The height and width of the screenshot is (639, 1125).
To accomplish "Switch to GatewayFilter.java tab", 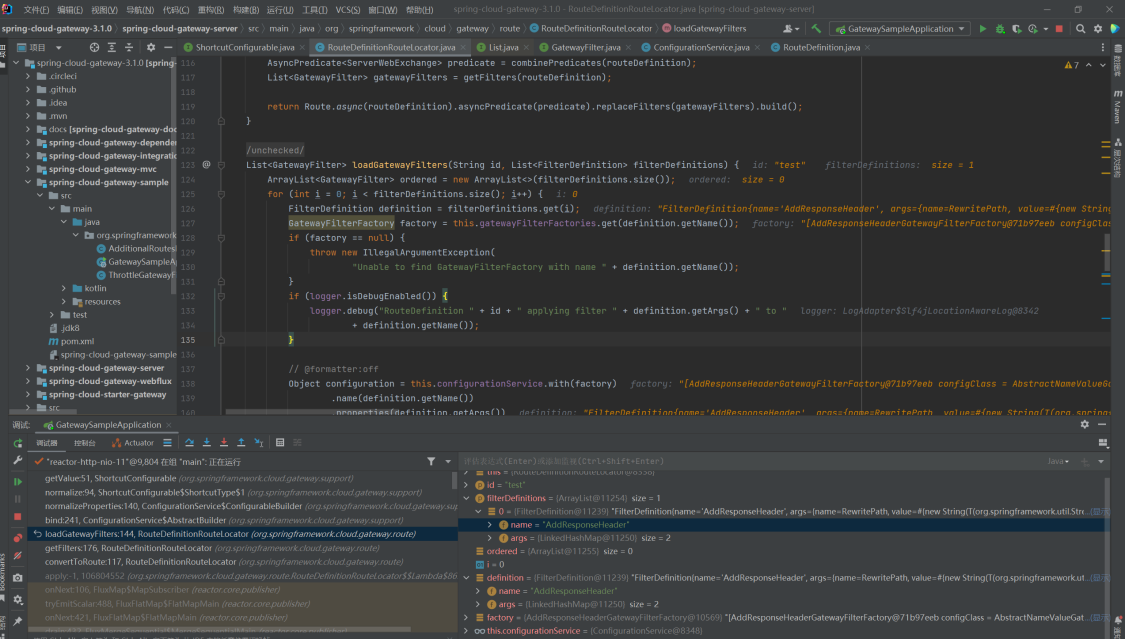I will (x=585, y=47).
